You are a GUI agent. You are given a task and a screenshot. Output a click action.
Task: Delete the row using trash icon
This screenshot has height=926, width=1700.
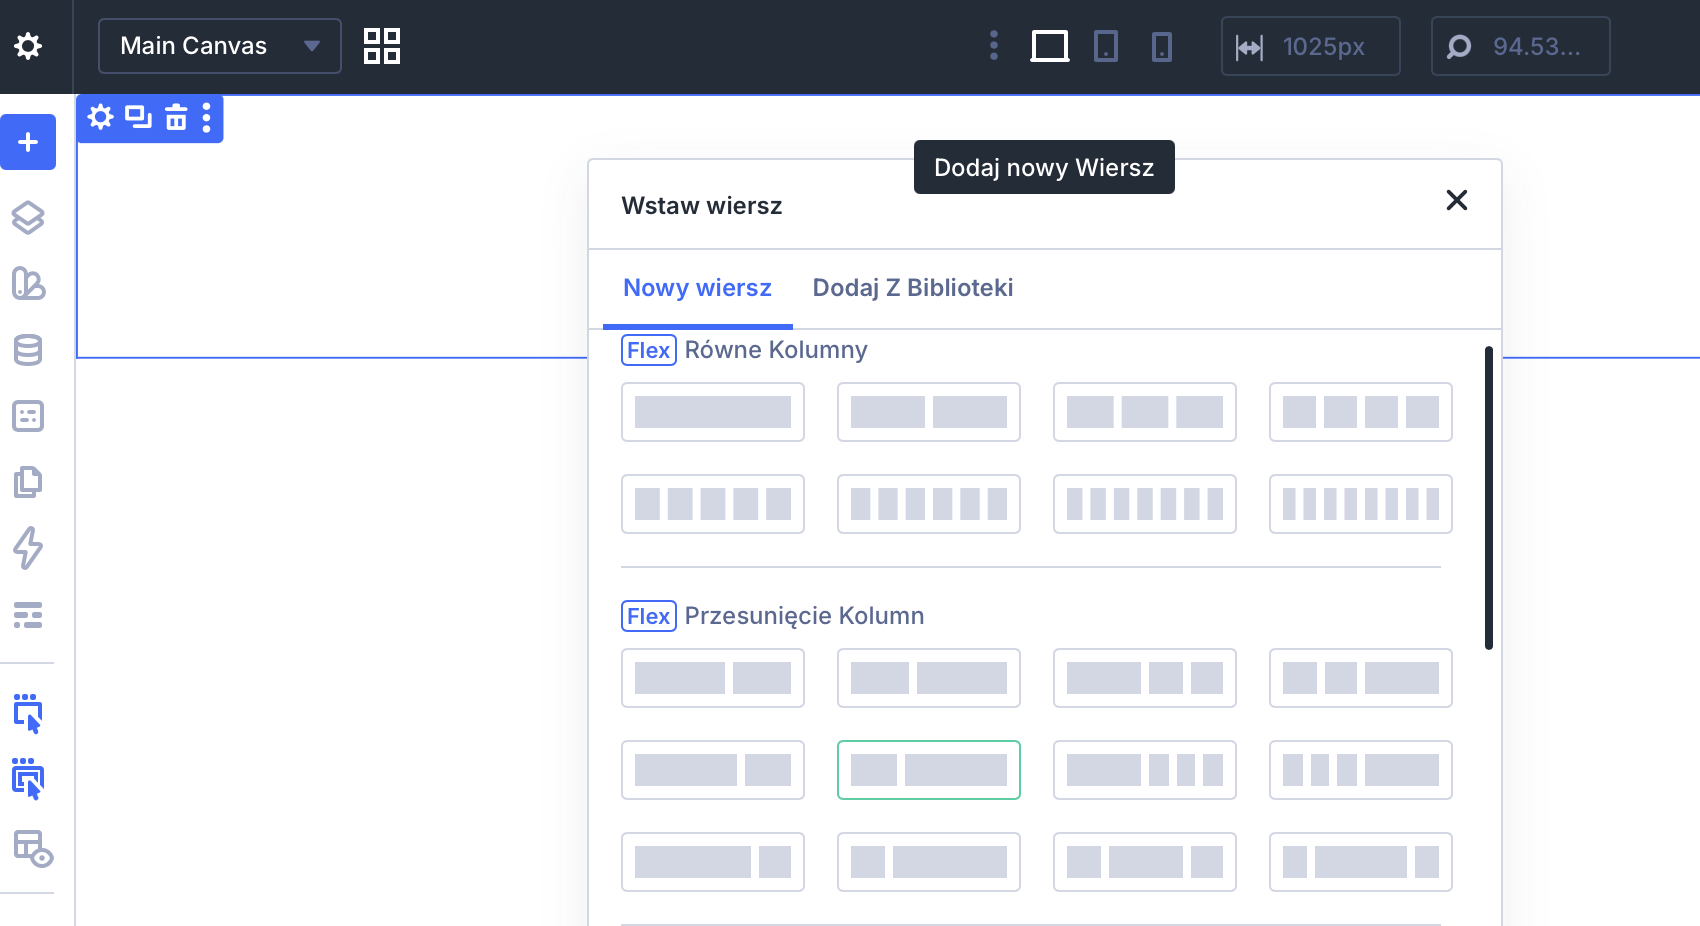tap(176, 118)
